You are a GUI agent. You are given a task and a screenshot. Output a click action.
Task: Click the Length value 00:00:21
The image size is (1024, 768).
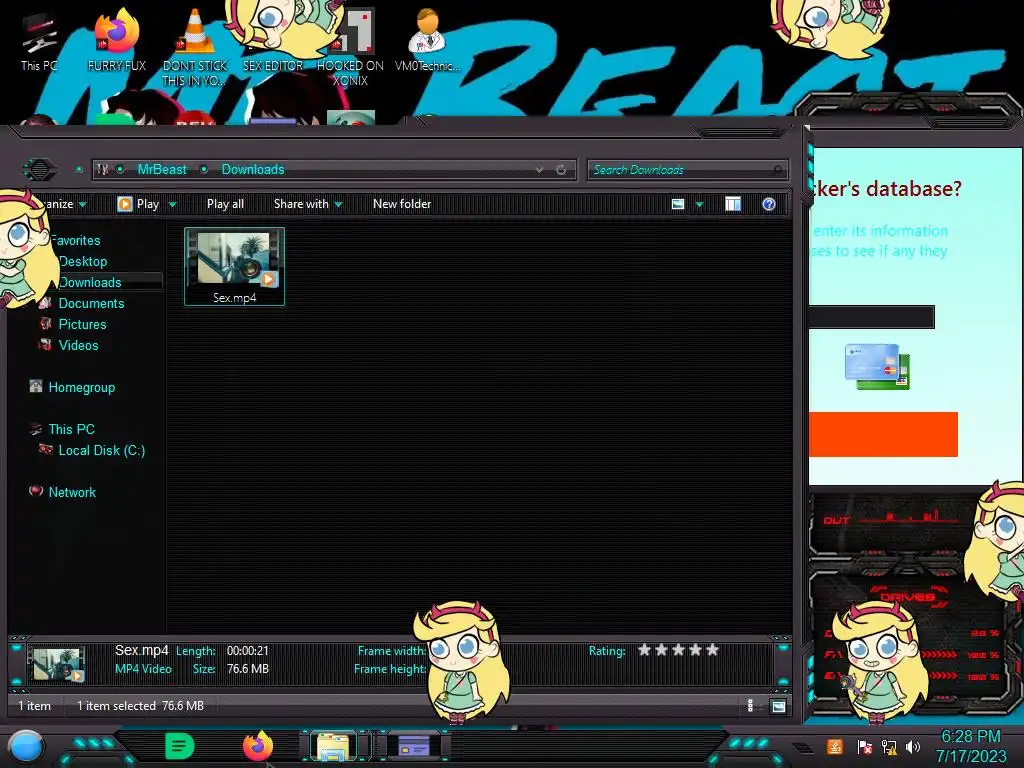point(248,650)
